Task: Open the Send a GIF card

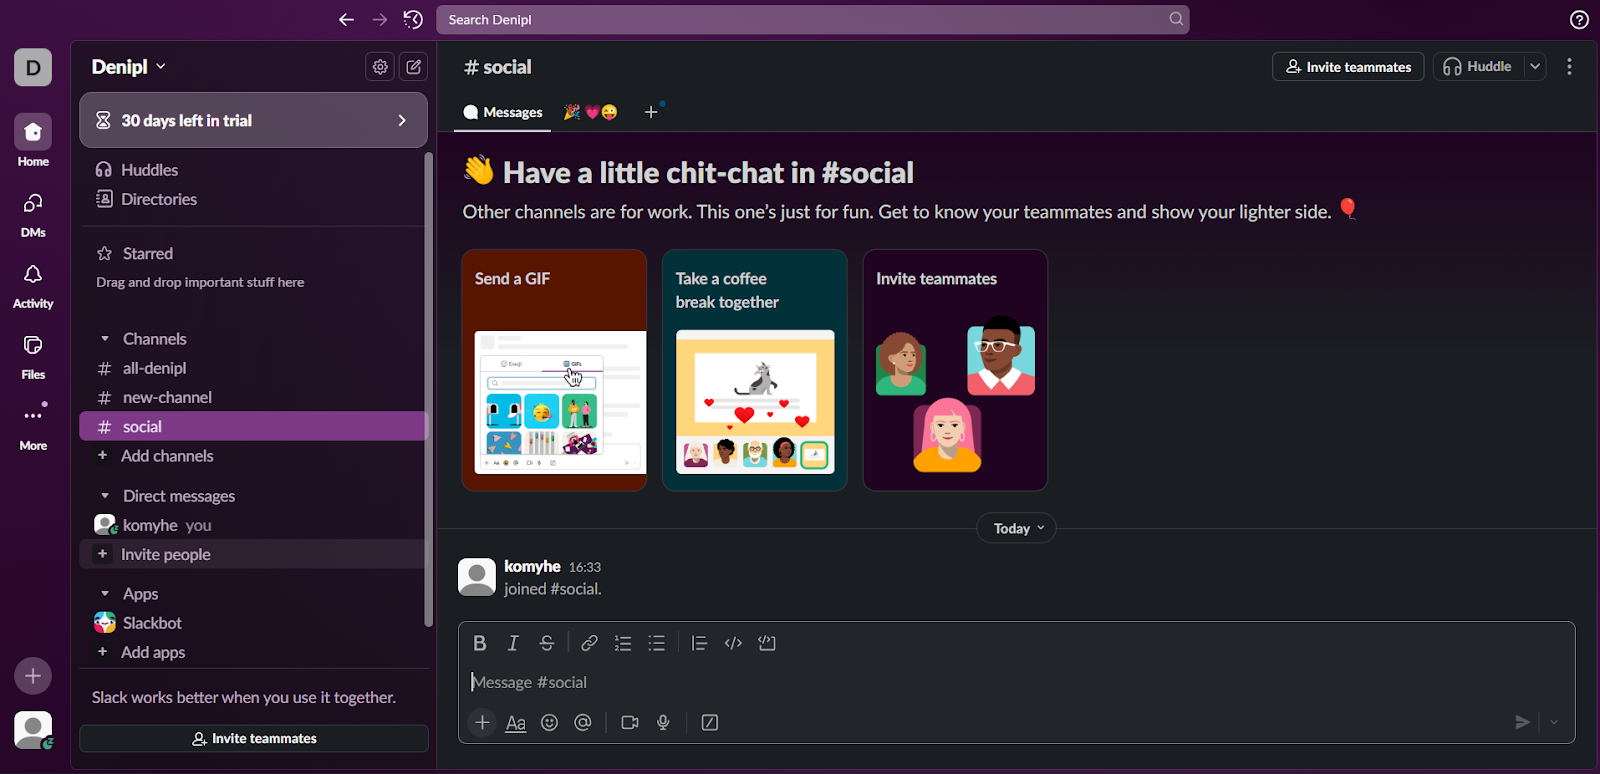Action: coord(554,370)
